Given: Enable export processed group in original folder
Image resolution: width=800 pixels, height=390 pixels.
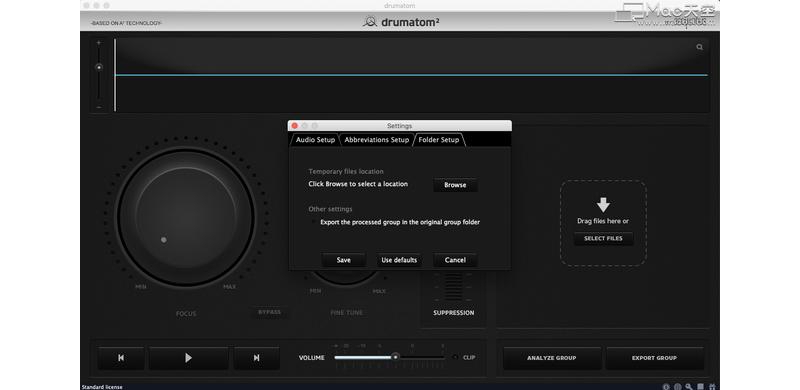Looking at the screenshot, I should (x=313, y=222).
